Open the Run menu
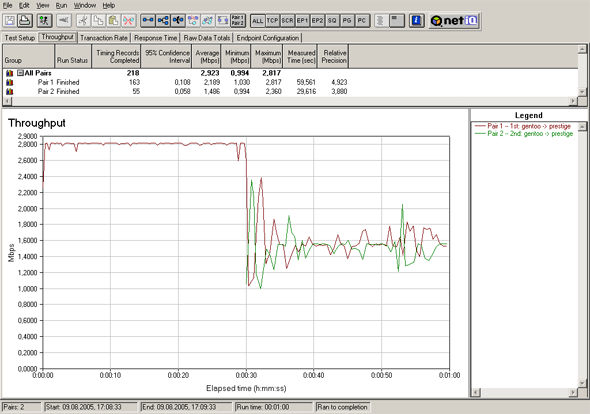Screen dimensions: 590x414 pyautogui.click(x=61, y=5)
